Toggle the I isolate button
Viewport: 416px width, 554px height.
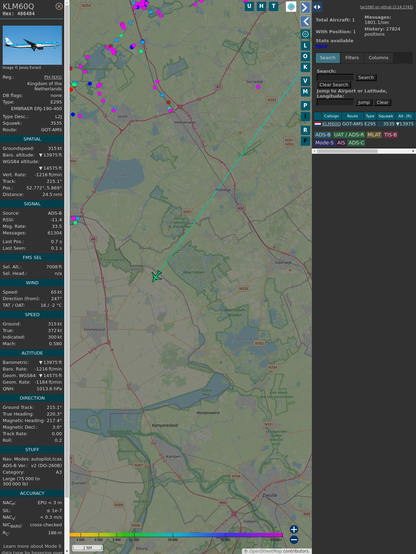pos(305,116)
